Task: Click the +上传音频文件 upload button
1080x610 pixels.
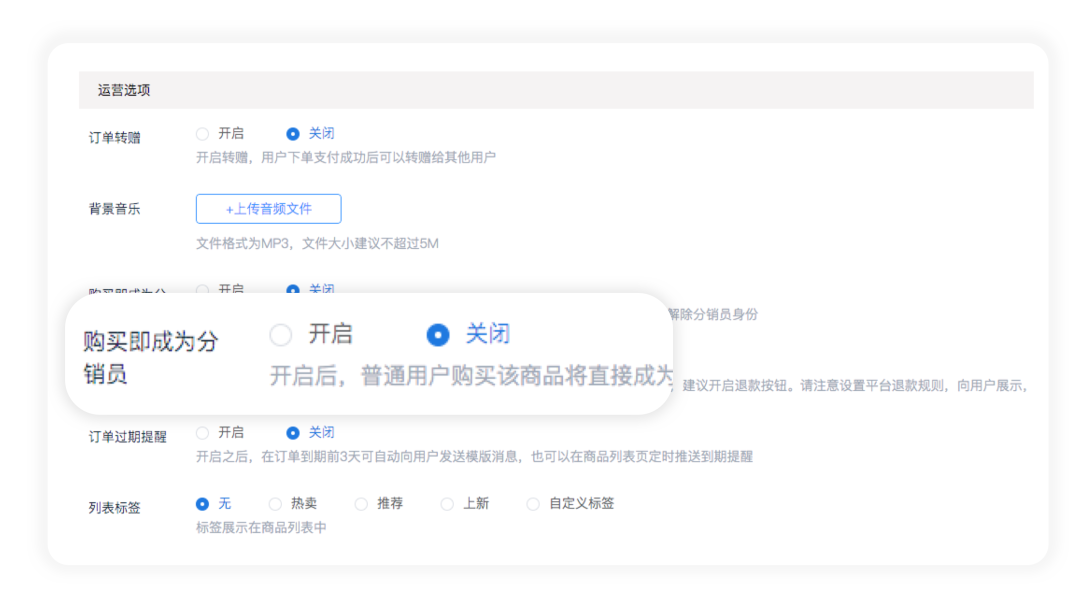Action: [268, 208]
